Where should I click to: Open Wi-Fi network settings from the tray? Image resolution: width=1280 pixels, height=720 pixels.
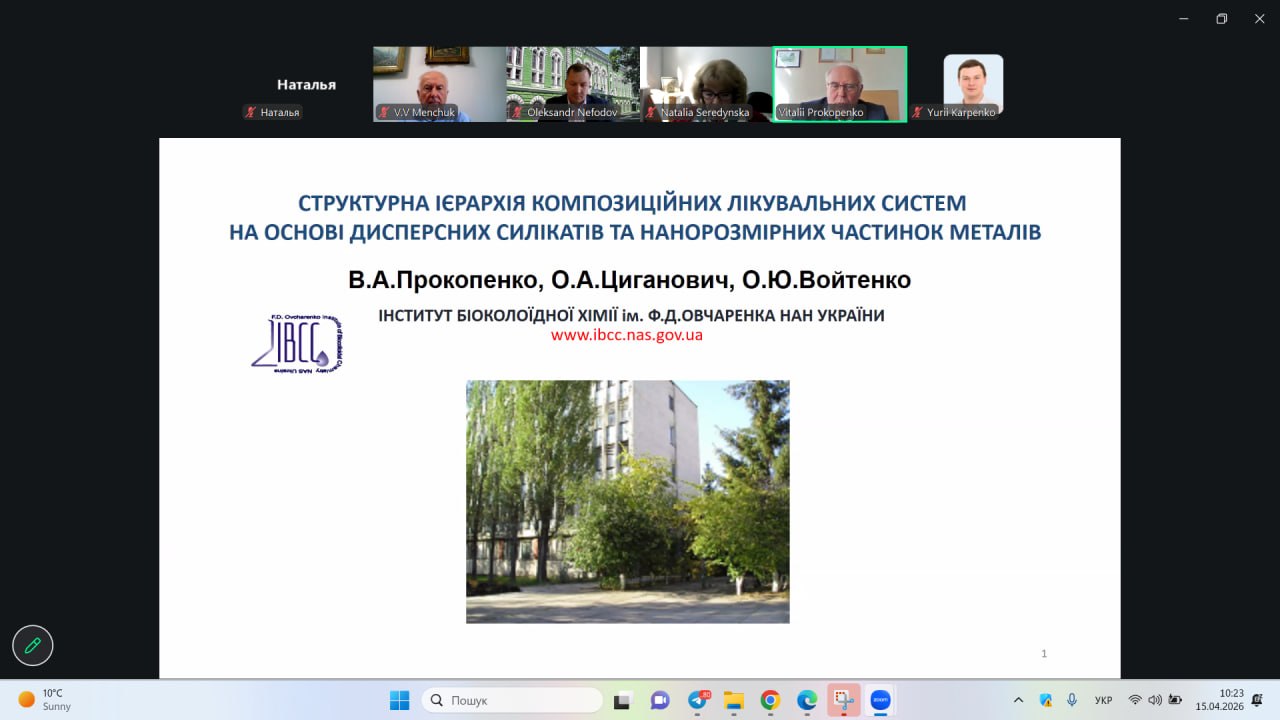click(1135, 700)
